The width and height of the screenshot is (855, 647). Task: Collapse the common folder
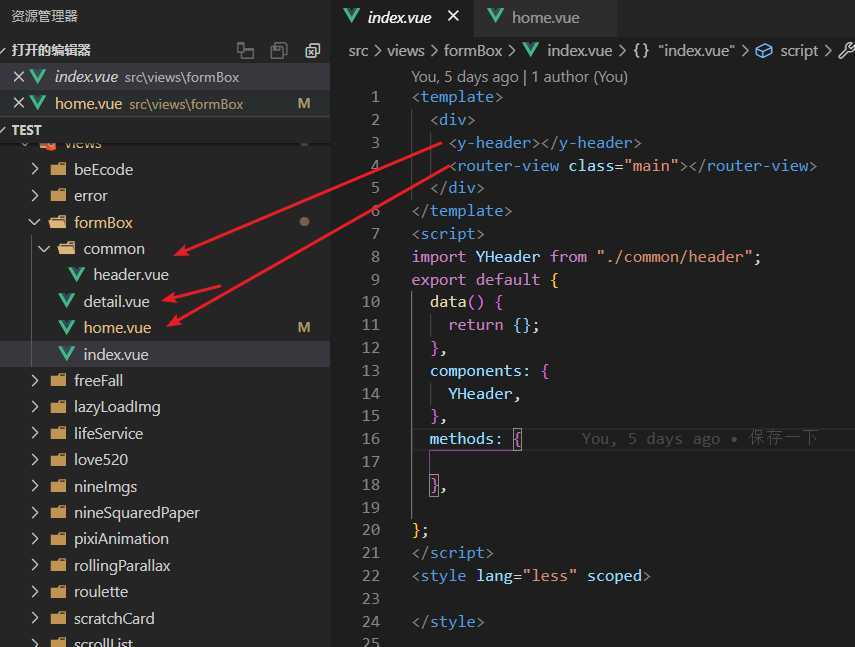(x=44, y=249)
